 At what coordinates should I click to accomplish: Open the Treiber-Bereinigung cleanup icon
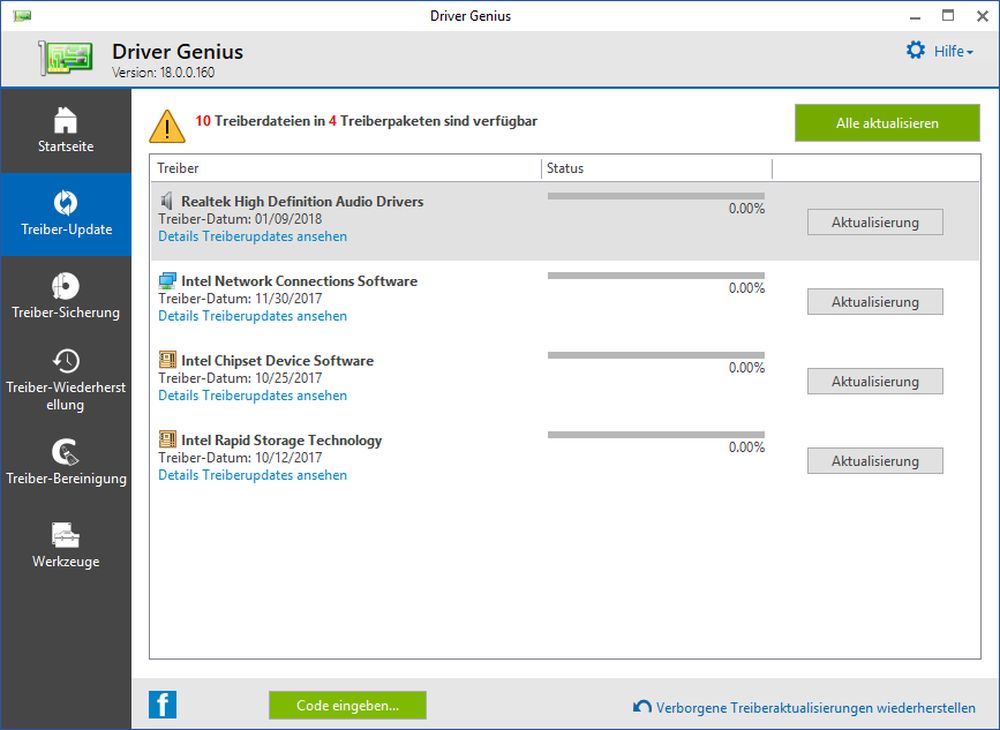click(x=66, y=452)
